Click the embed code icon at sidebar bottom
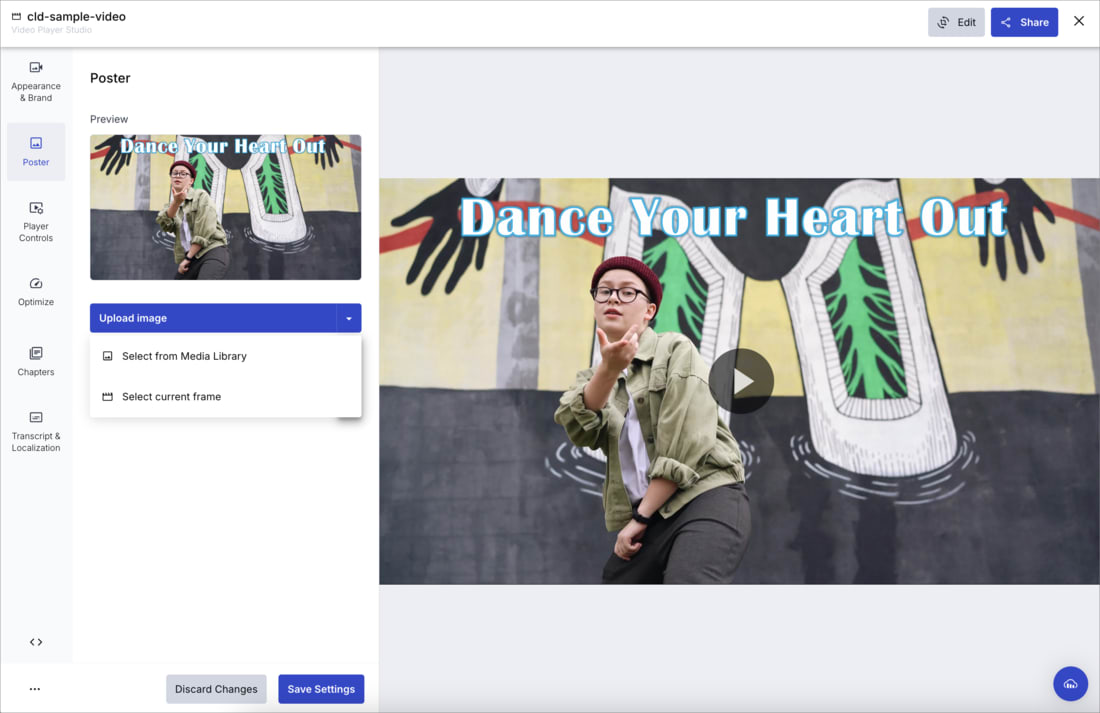1100x713 pixels. [x=36, y=641]
